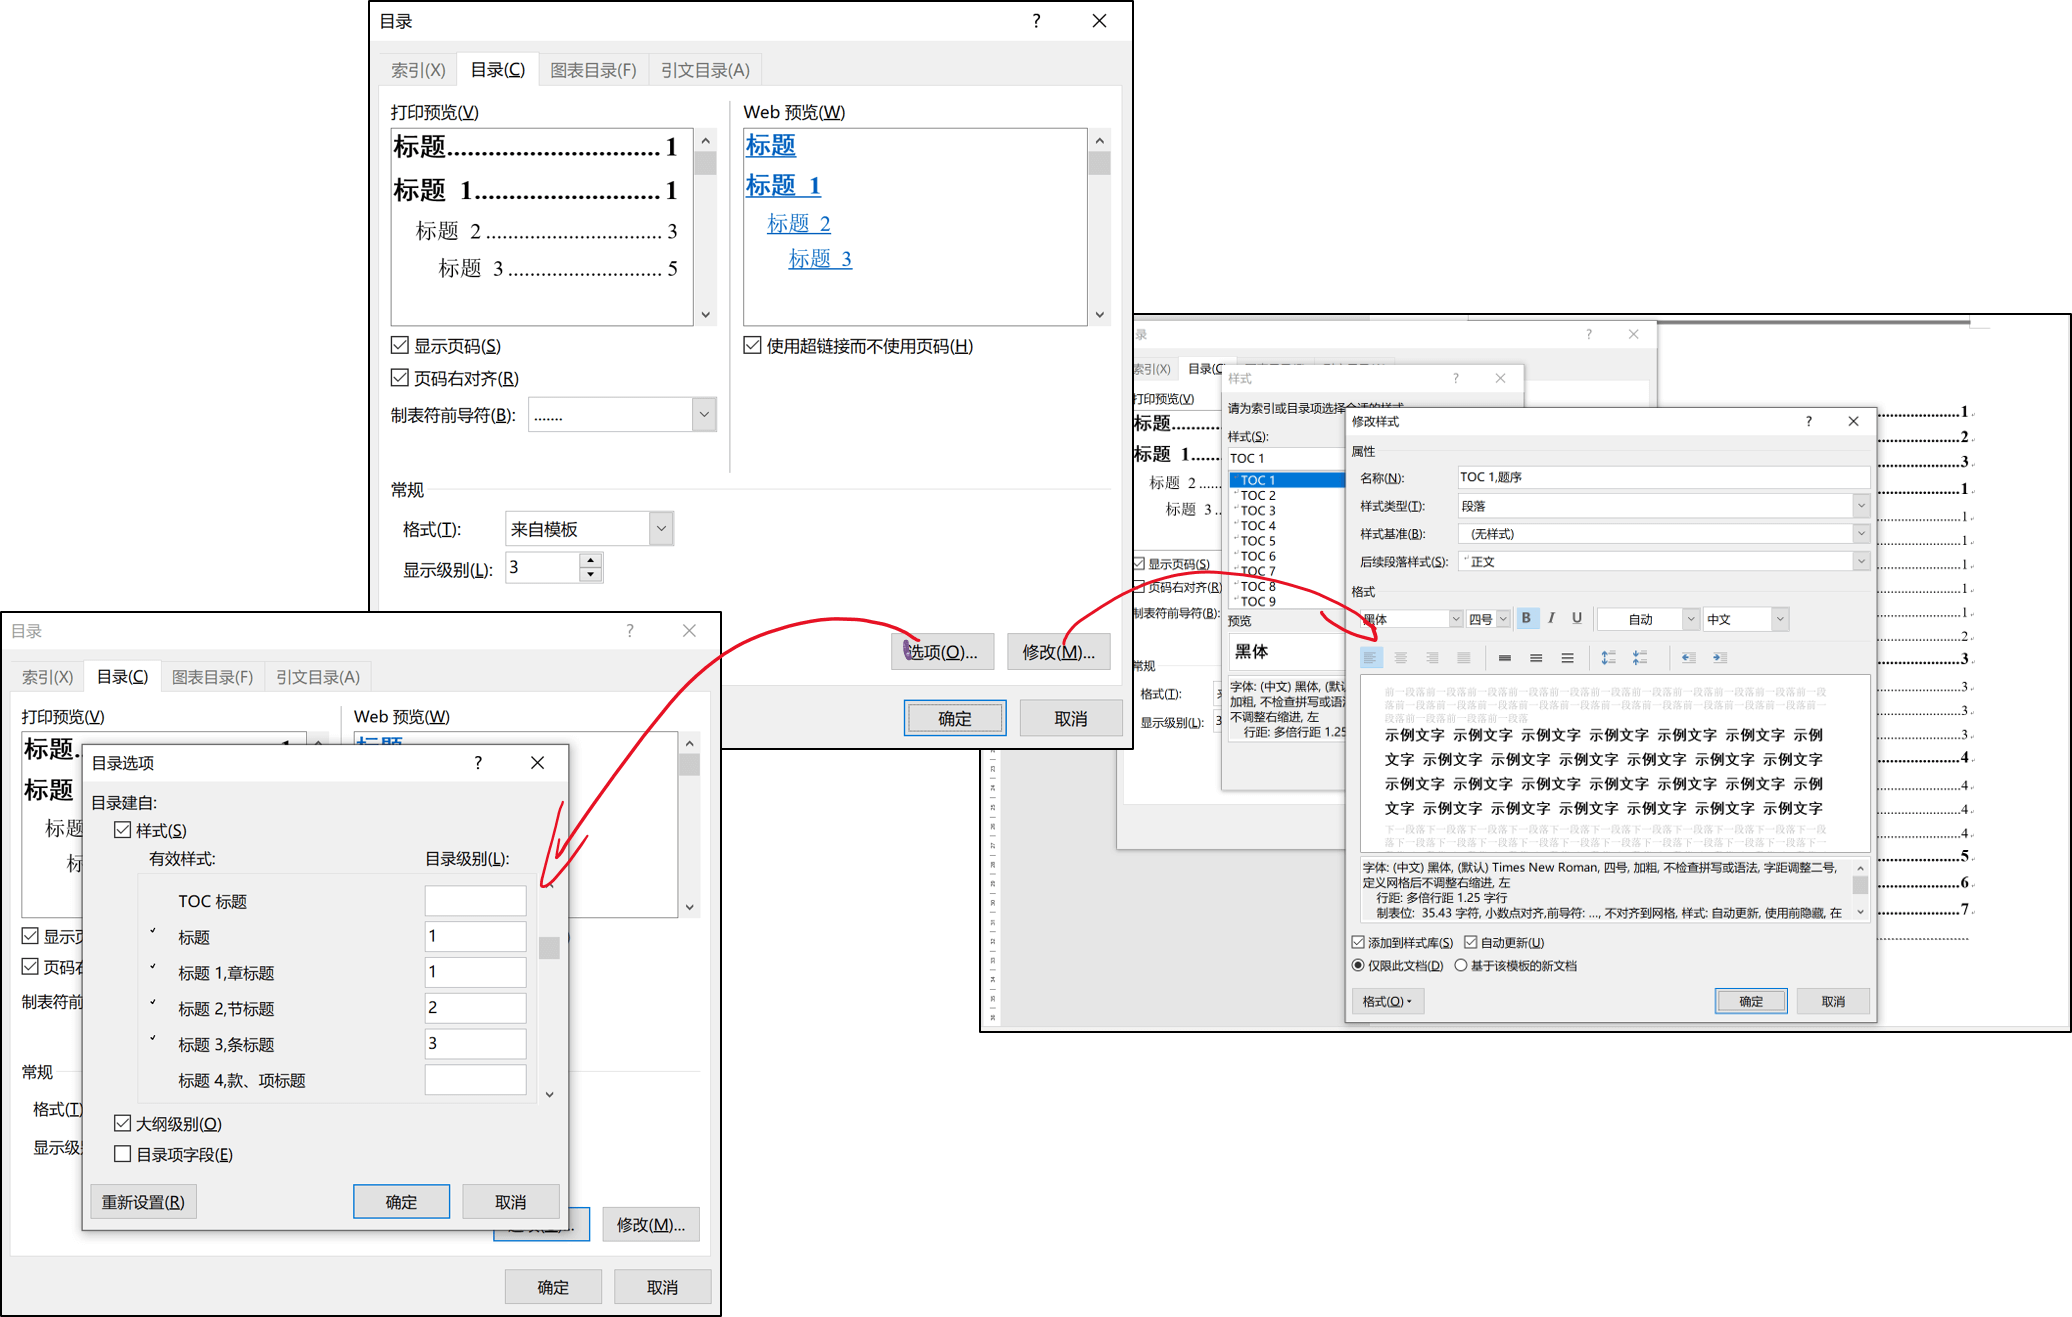Switch to 索引(X) tab in top dialog

coord(418,70)
